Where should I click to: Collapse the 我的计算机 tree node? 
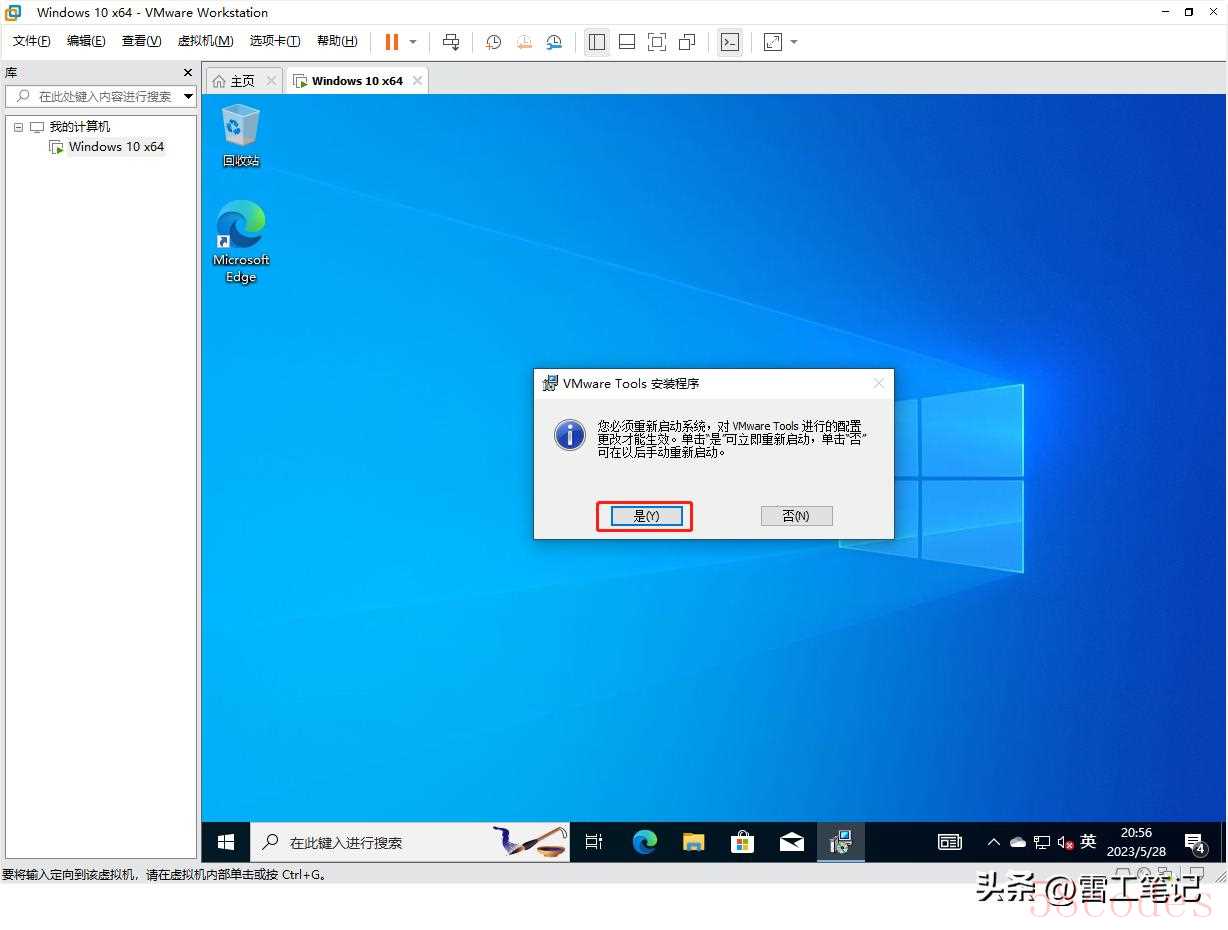[x=18, y=127]
